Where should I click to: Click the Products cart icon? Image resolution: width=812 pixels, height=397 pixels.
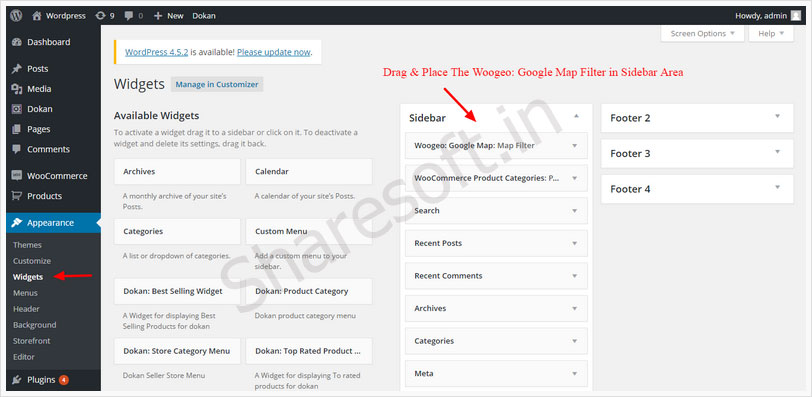coord(17,196)
